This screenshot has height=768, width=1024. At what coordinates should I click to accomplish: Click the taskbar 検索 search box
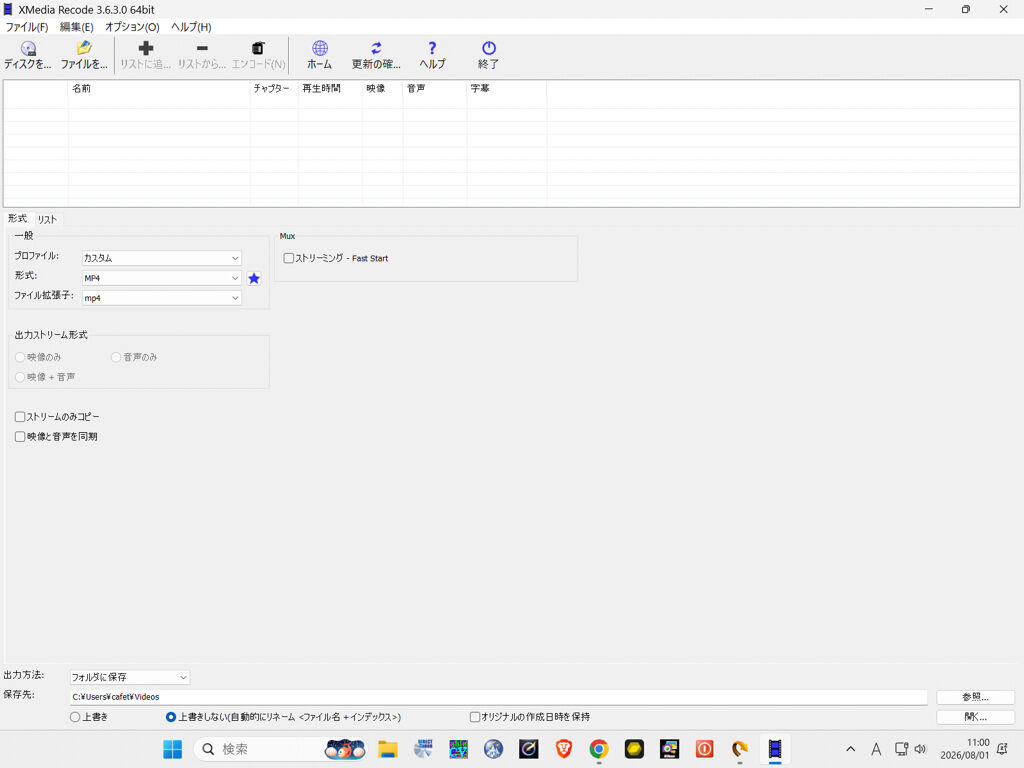(x=280, y=749)
